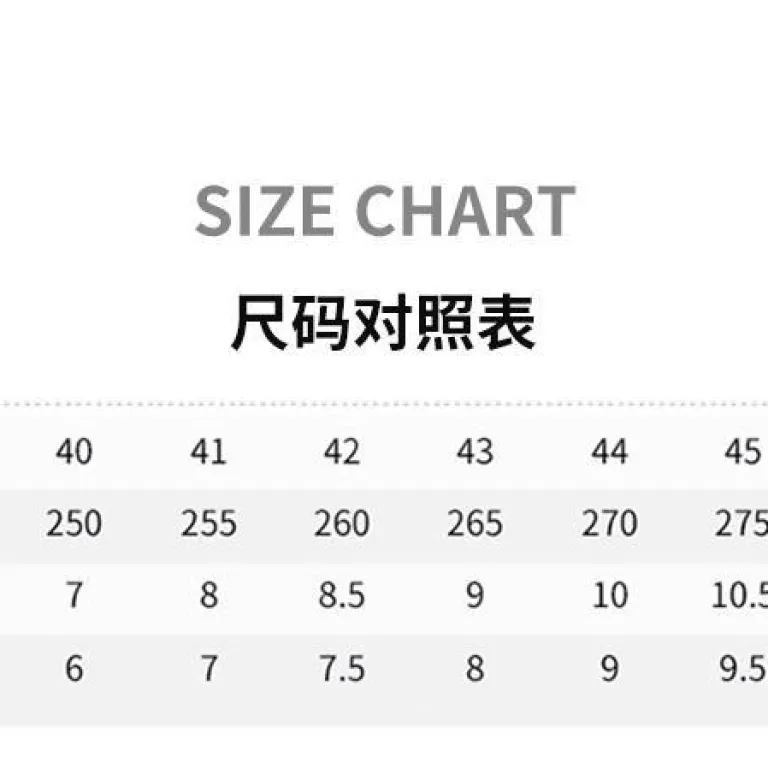Click the 尺码对照表 title text
Viewport: 768px width, 768px height.
pos(383,322)
